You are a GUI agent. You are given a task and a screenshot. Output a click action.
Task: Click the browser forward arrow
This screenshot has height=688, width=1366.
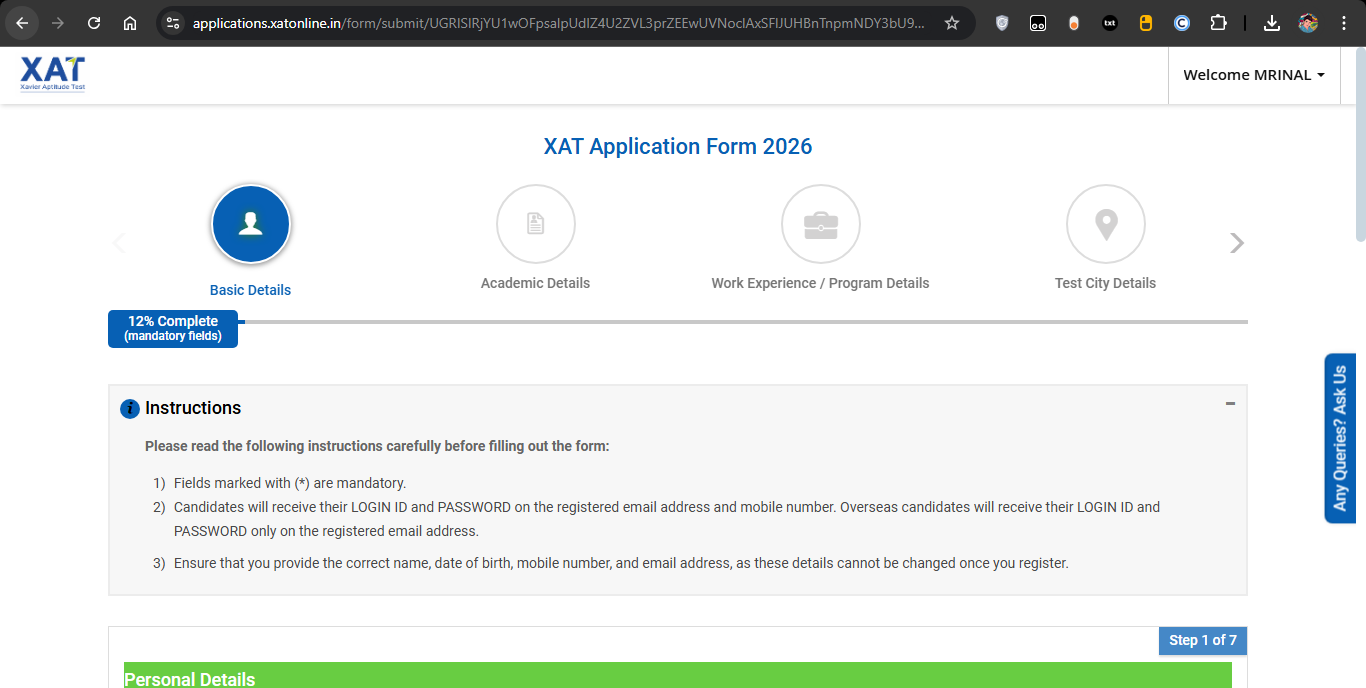(x=58, y=23)
